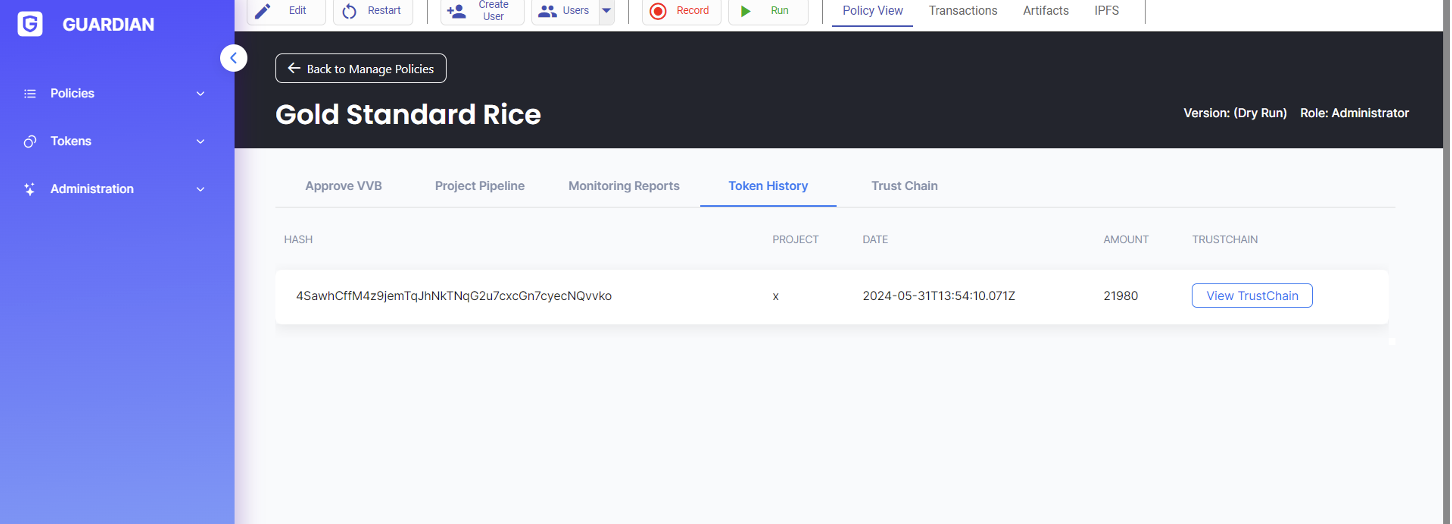Switch to the IPFS view

coord(1106,11)
